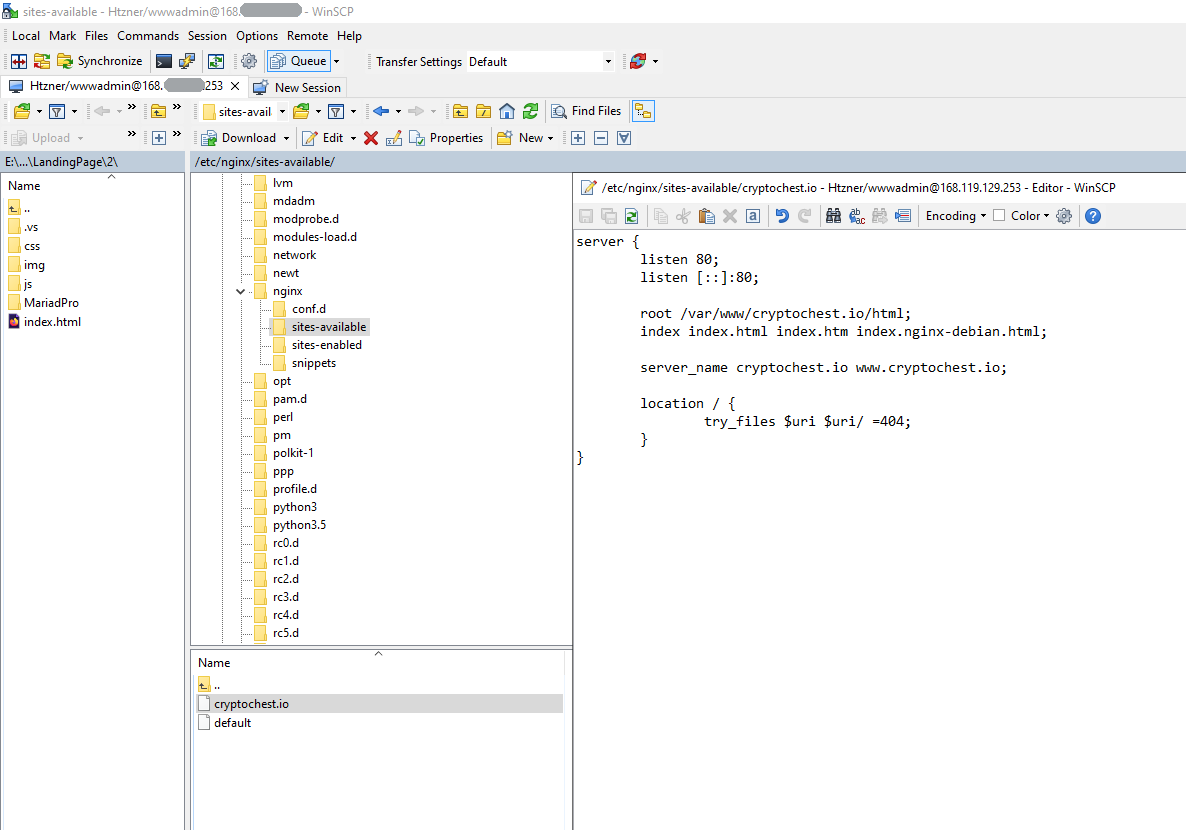This screenshot has height=830, width=1186.
Task: Open Replace text icon in editor
Action: click(x=857, y=216)
